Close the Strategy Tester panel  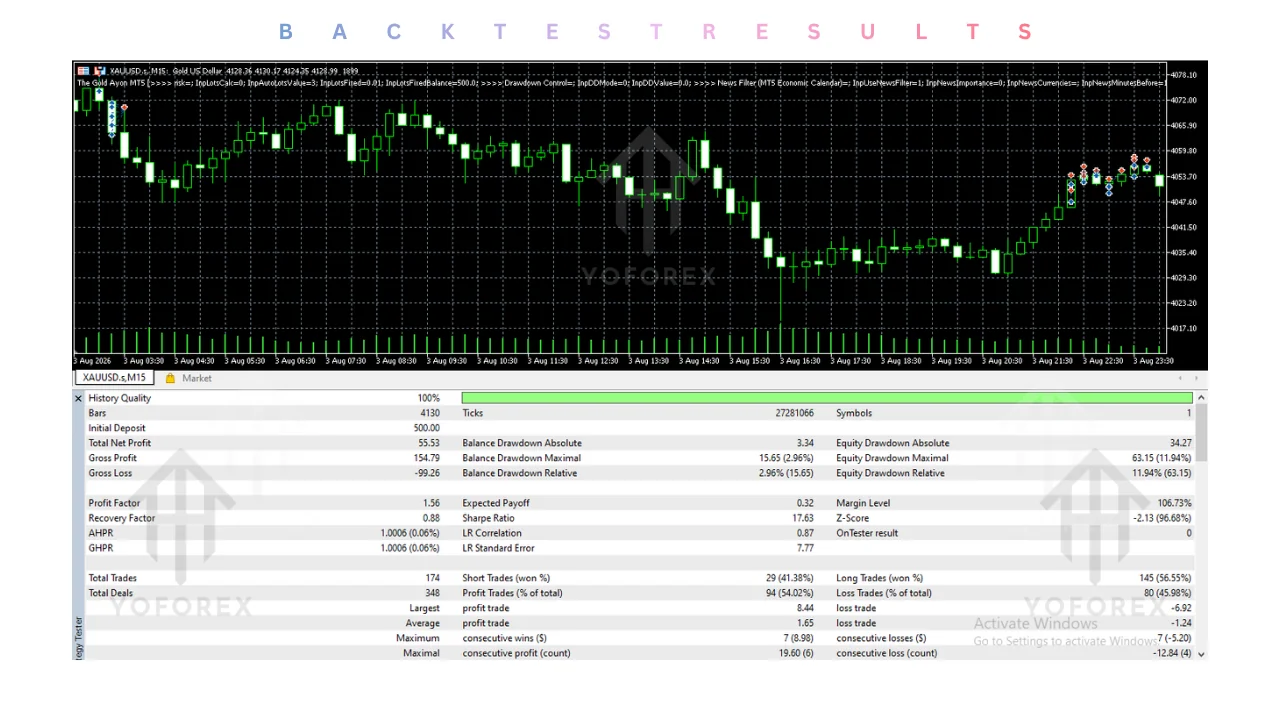[79, 398]
